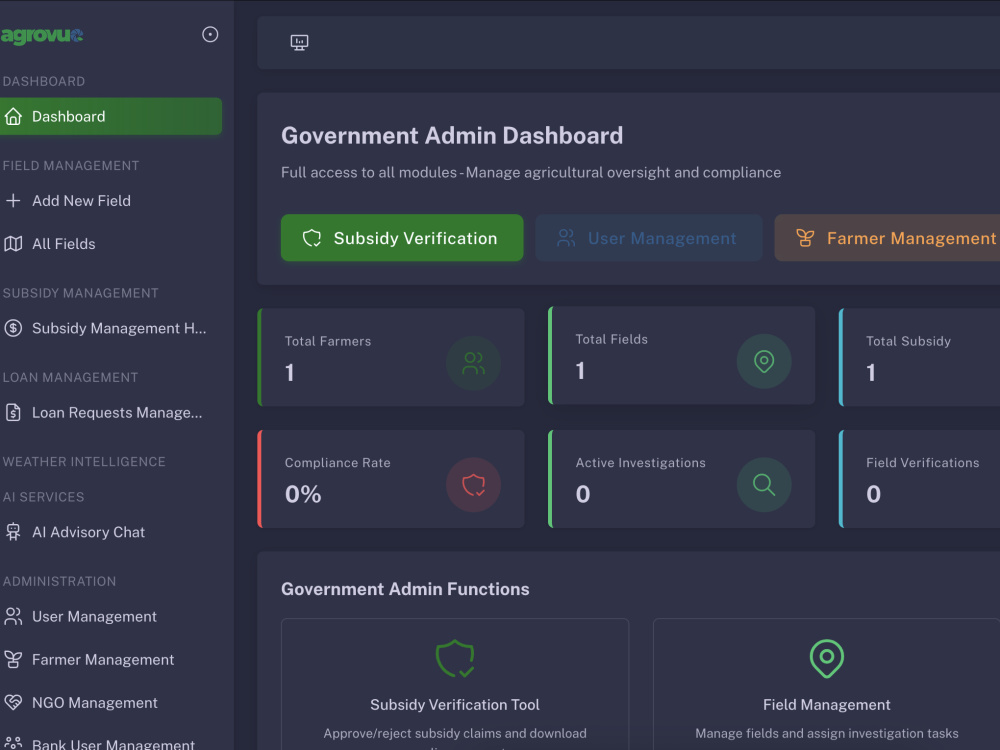Click the Subsidy Verification green button
The image size is (1000, 750).
tap(402, 238)
